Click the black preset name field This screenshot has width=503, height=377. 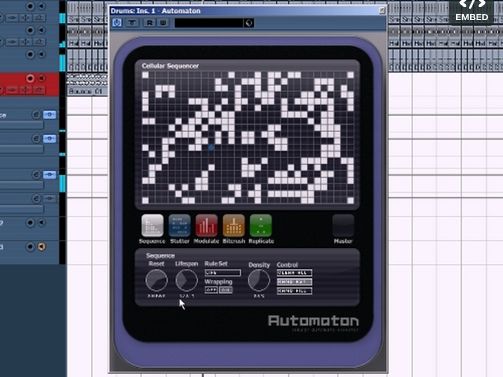pos(209,23)
